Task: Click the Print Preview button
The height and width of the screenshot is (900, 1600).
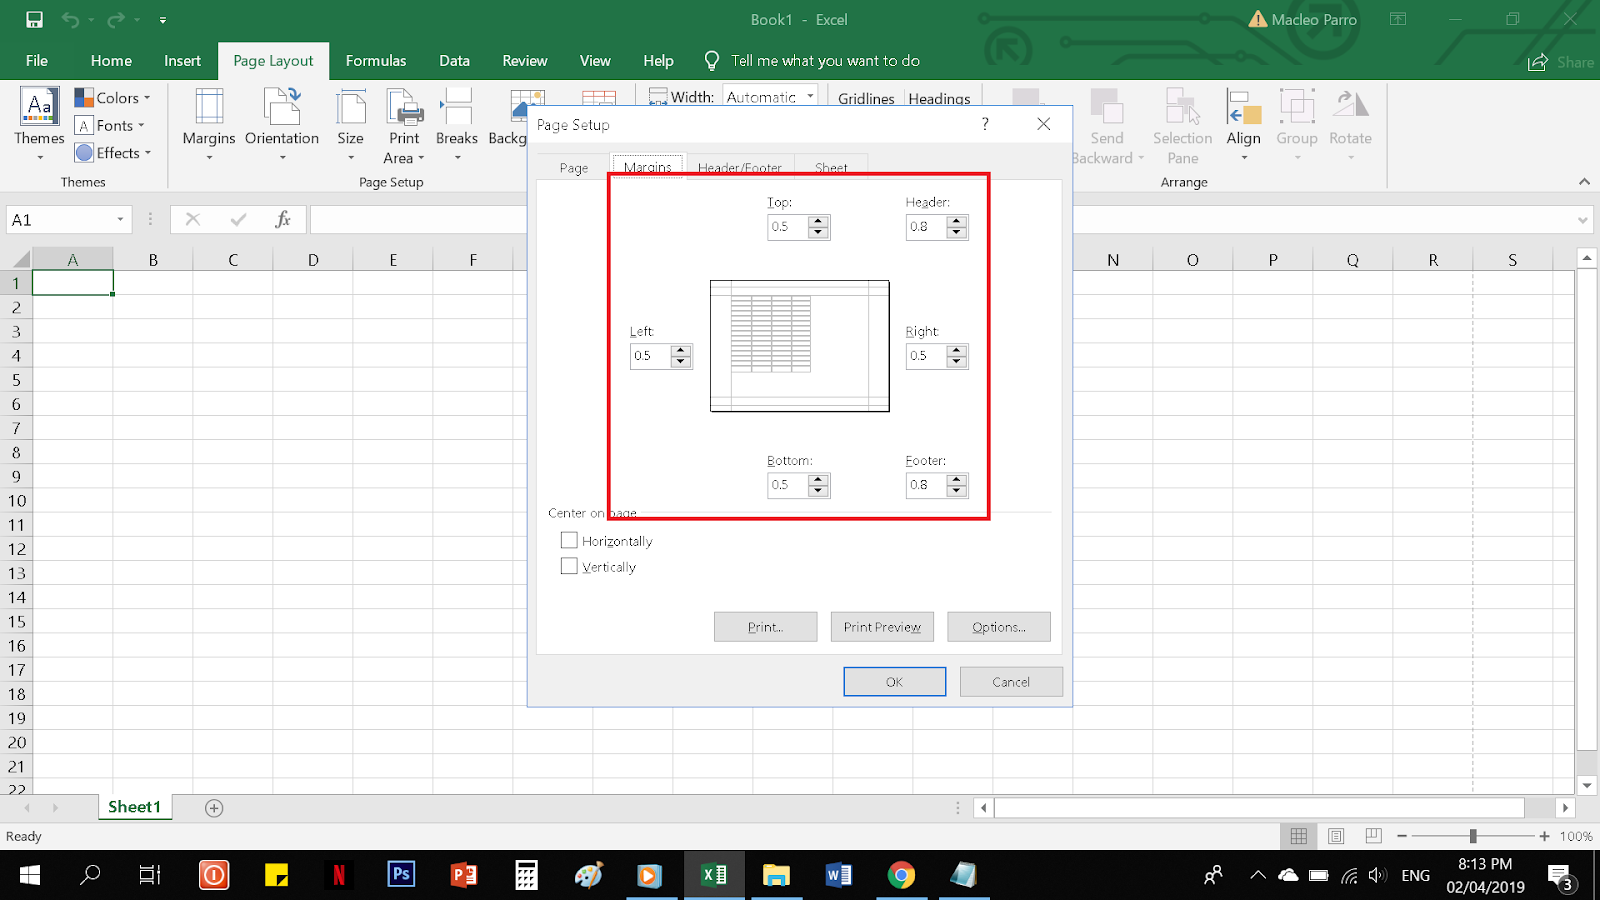Action: click(881, 627)
